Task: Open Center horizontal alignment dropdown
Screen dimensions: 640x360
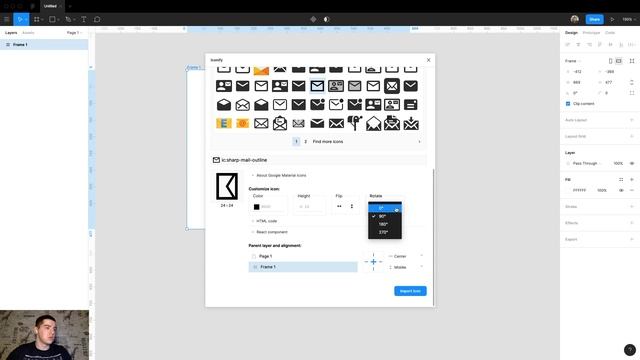Action: click(406, 256)
